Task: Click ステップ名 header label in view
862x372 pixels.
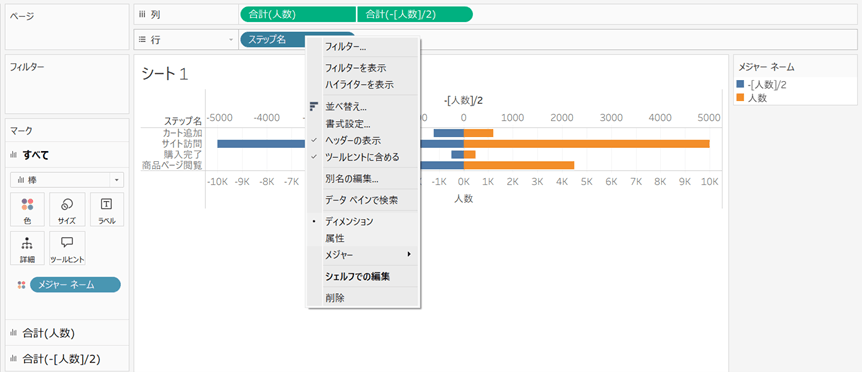Action: coord(183,120)
